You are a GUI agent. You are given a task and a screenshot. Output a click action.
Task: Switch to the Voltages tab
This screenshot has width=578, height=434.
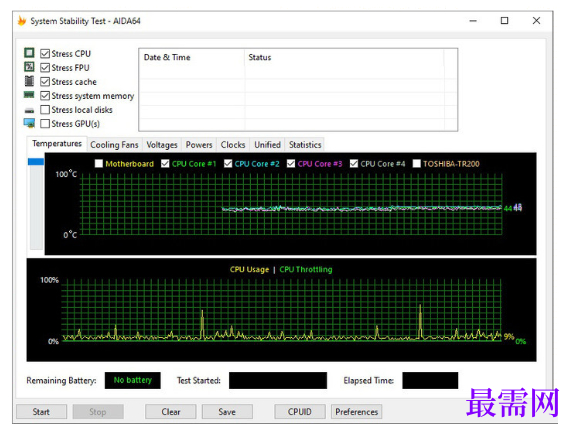[x=162, y=145]
